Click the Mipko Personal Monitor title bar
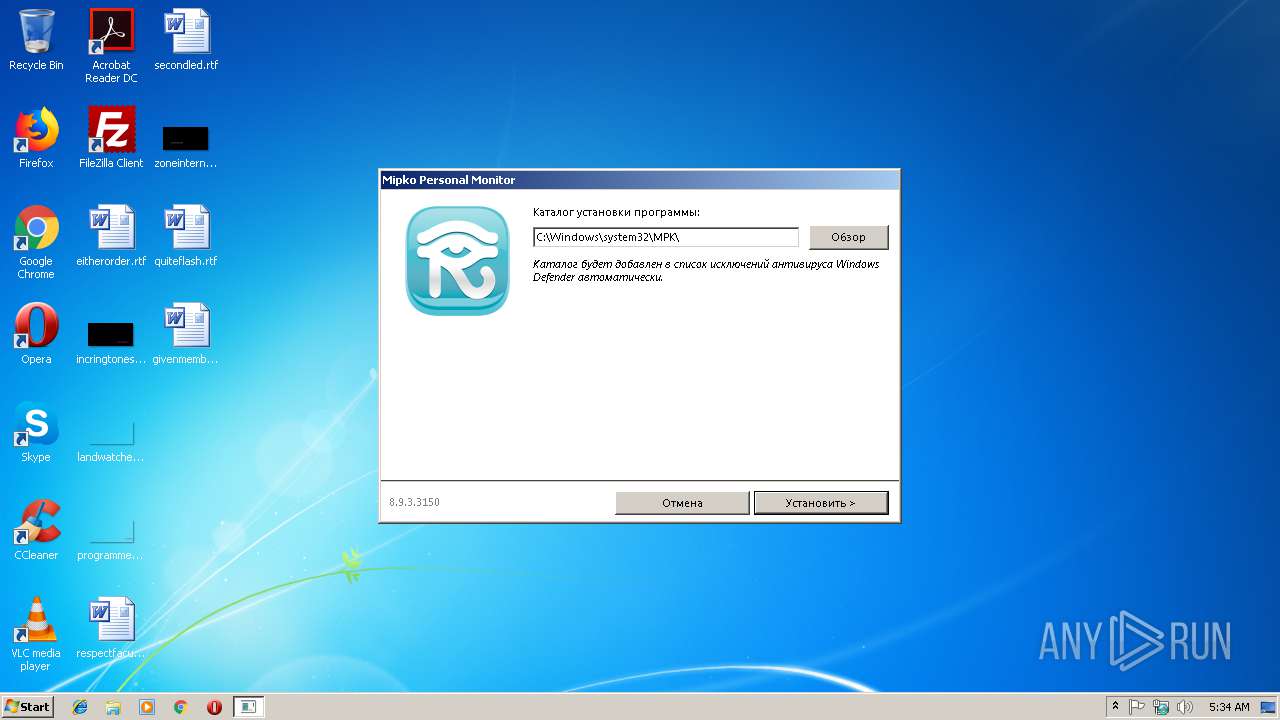Image resolution: width=1280 pixels, height=720 pixels. click(639, 180)
